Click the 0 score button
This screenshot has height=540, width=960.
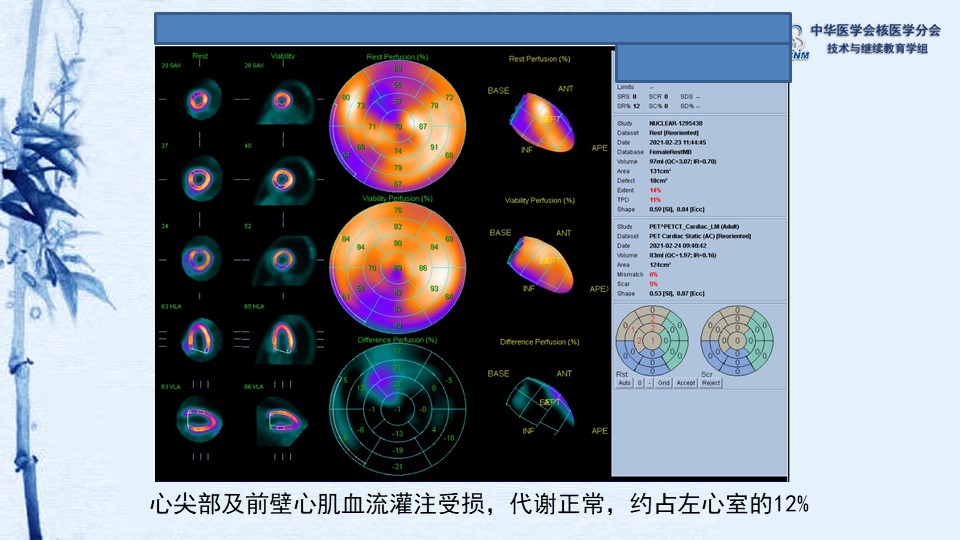[640, 383]
